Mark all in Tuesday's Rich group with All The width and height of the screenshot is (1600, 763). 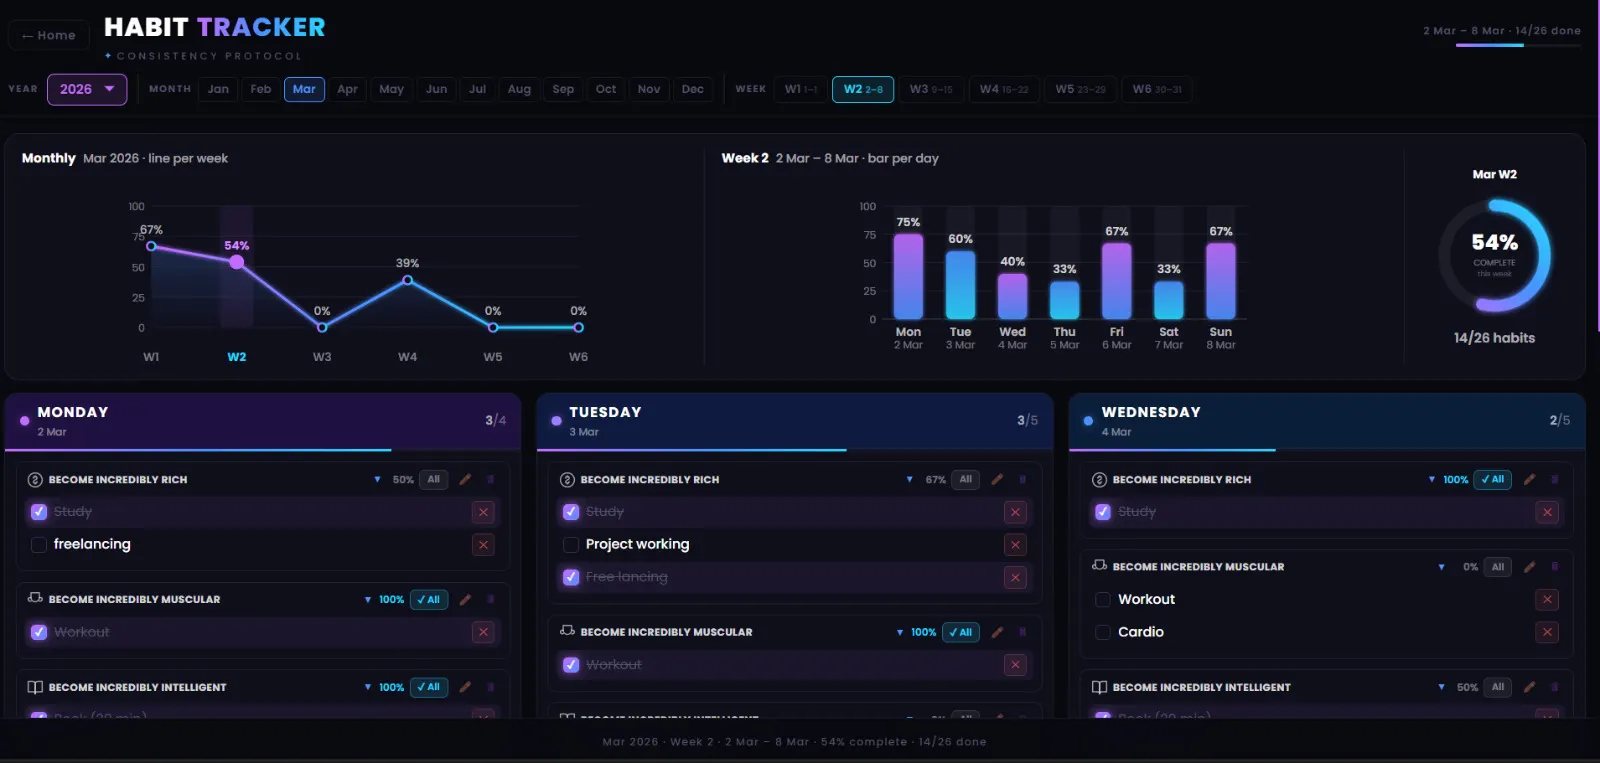[x=966, y=479]
